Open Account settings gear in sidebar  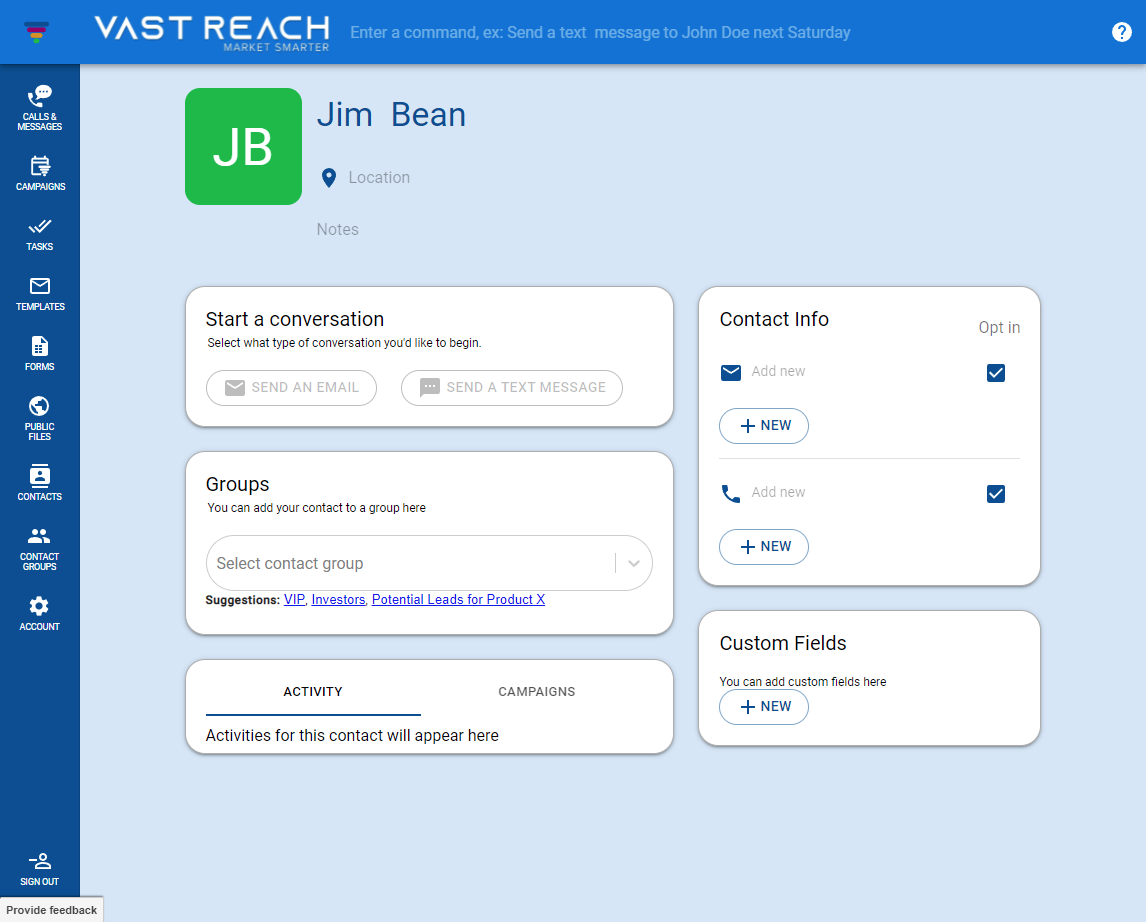point(39,613)
